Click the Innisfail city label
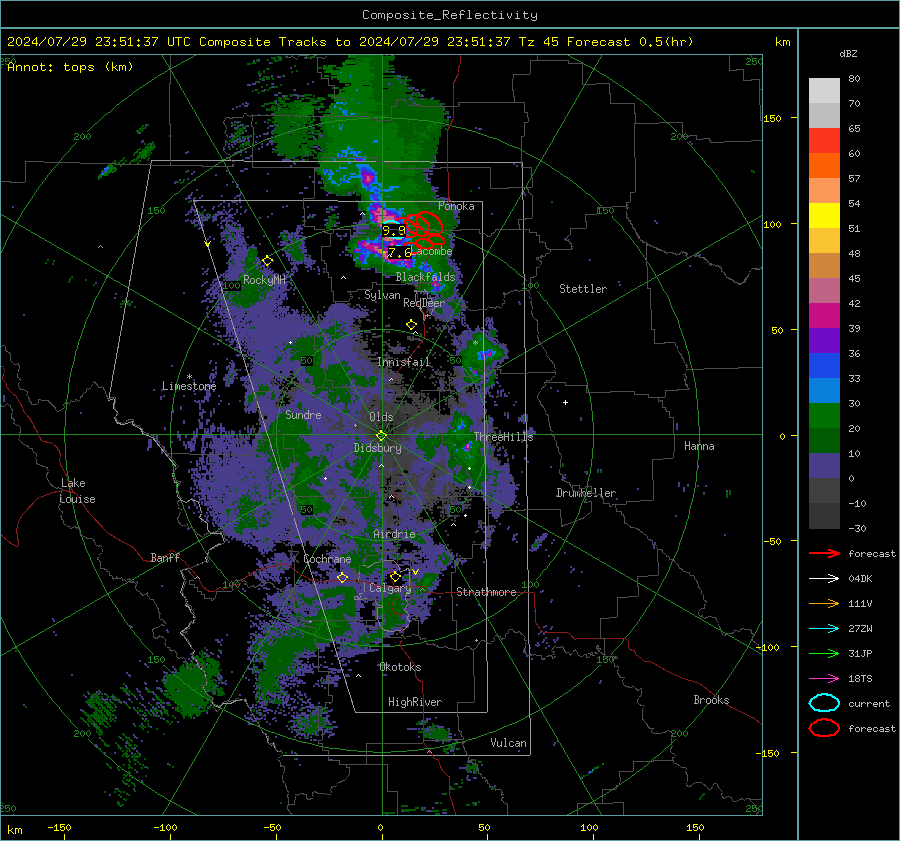The height and width of the screenshot is (841, 900). tap(404, 362)
